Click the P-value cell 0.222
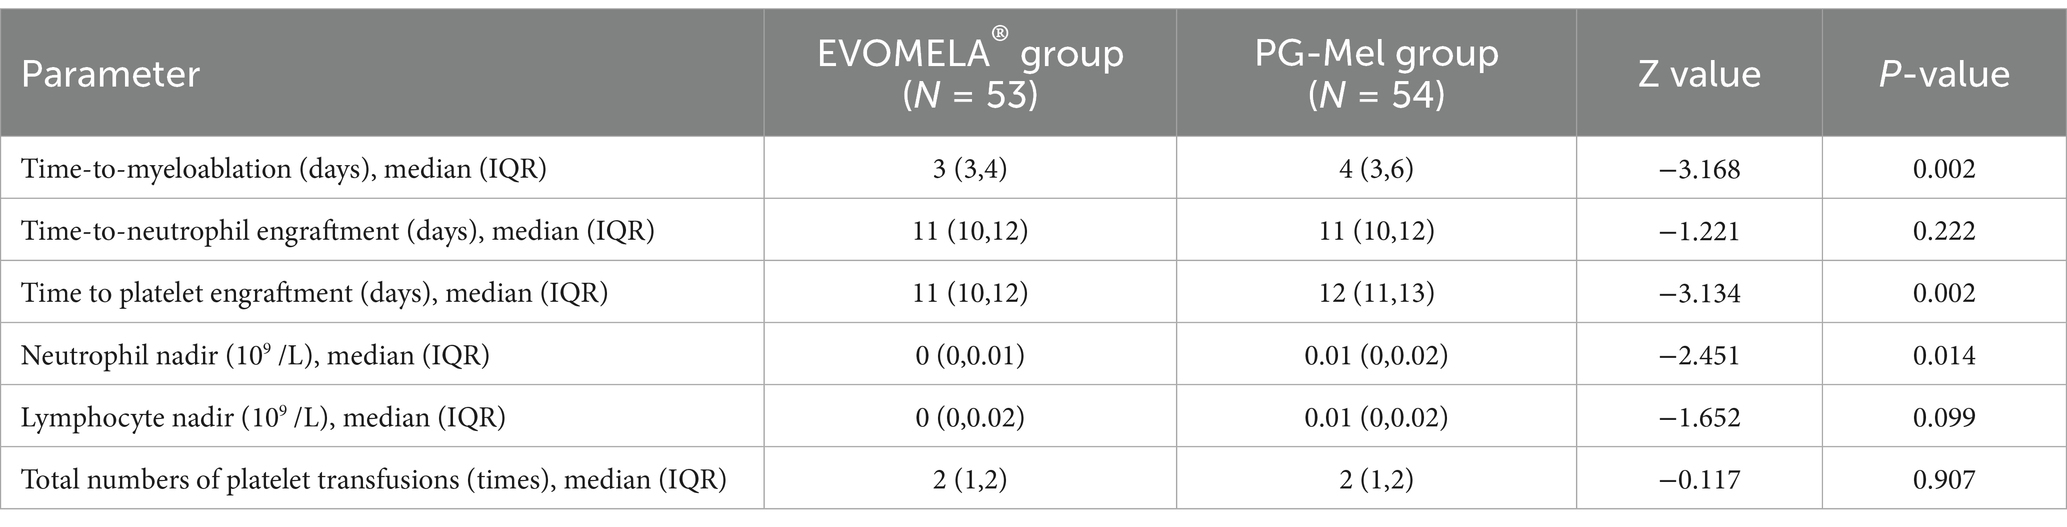Screen dimensions: 2067x527 click(1944, 231)
